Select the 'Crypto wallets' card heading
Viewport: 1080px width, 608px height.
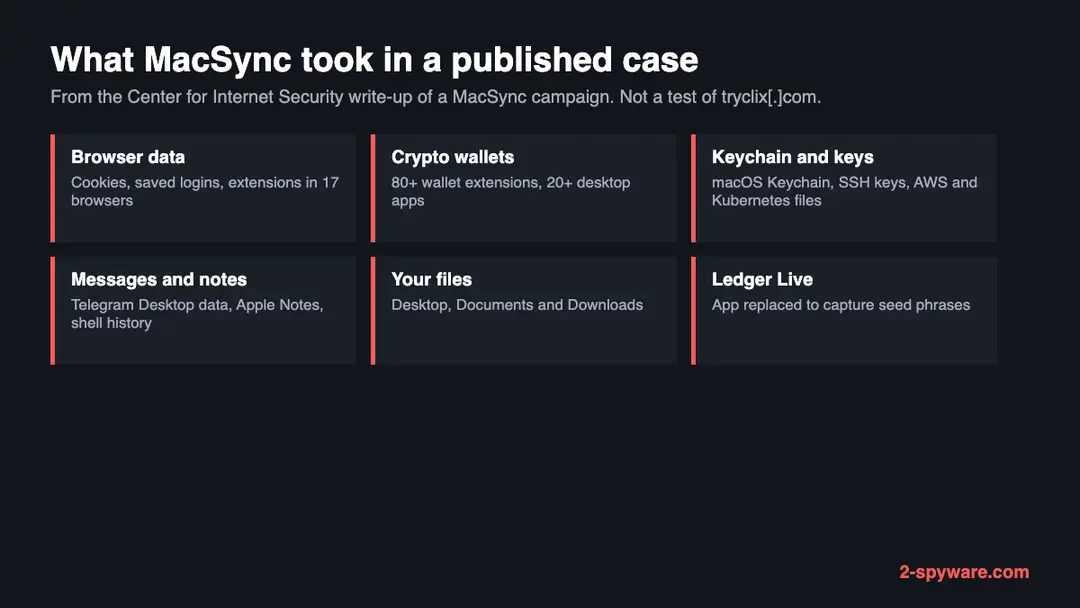click(453, 157)
